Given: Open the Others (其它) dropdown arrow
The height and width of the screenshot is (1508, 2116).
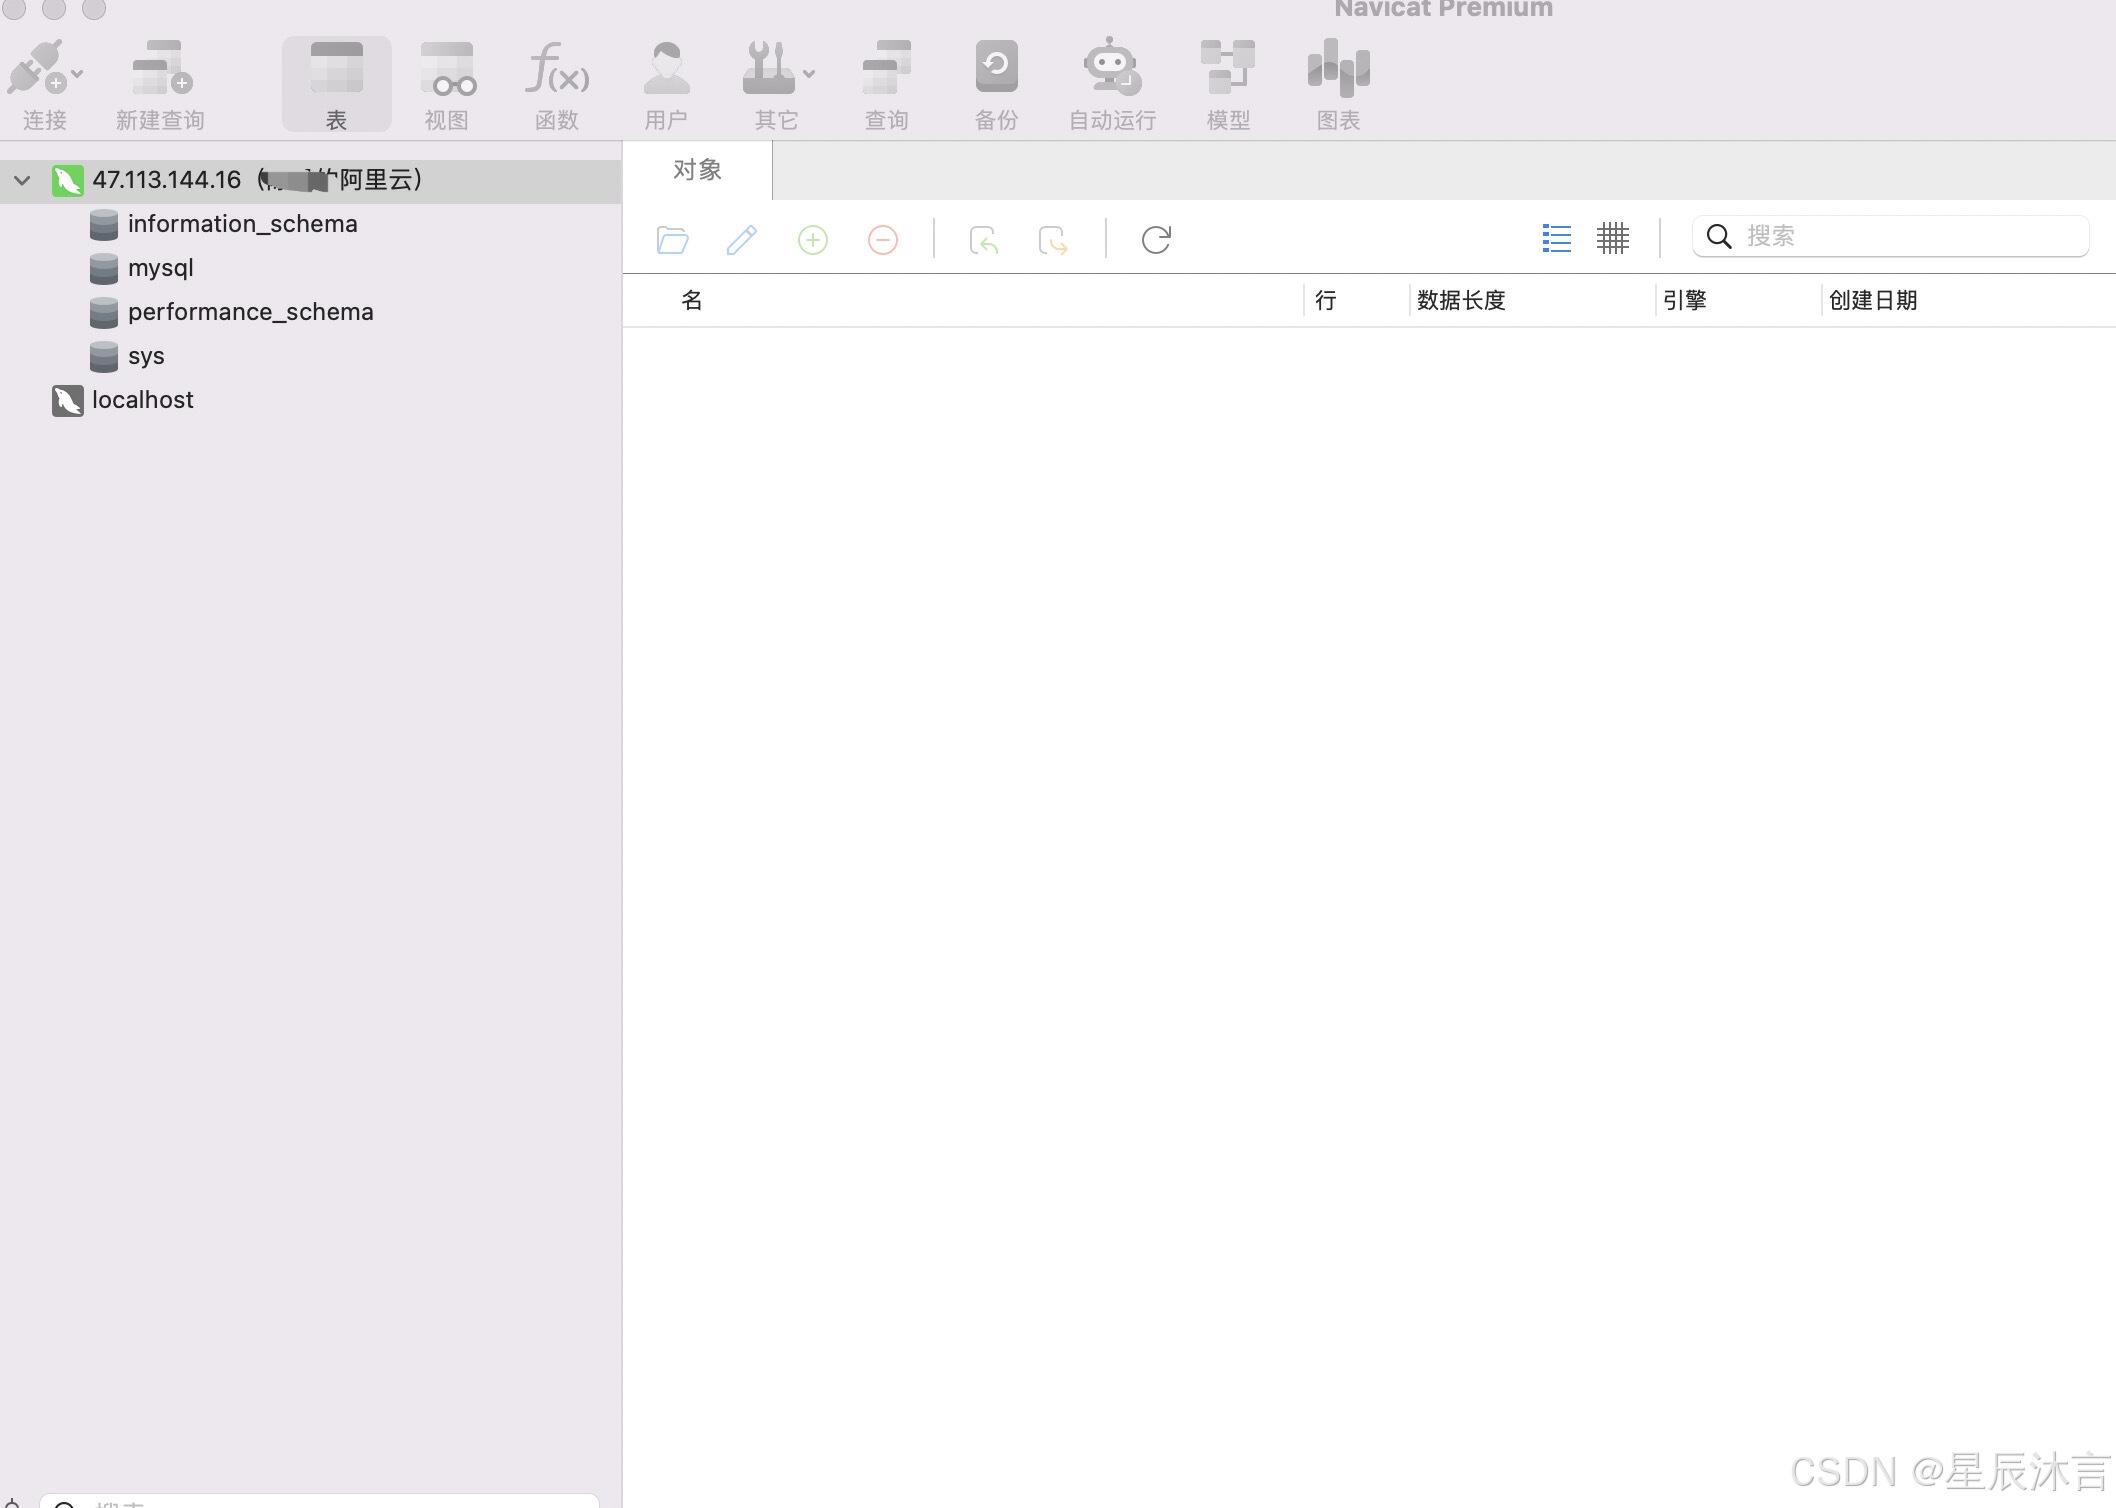Looking at the screenshot, I should pos(809,74).
